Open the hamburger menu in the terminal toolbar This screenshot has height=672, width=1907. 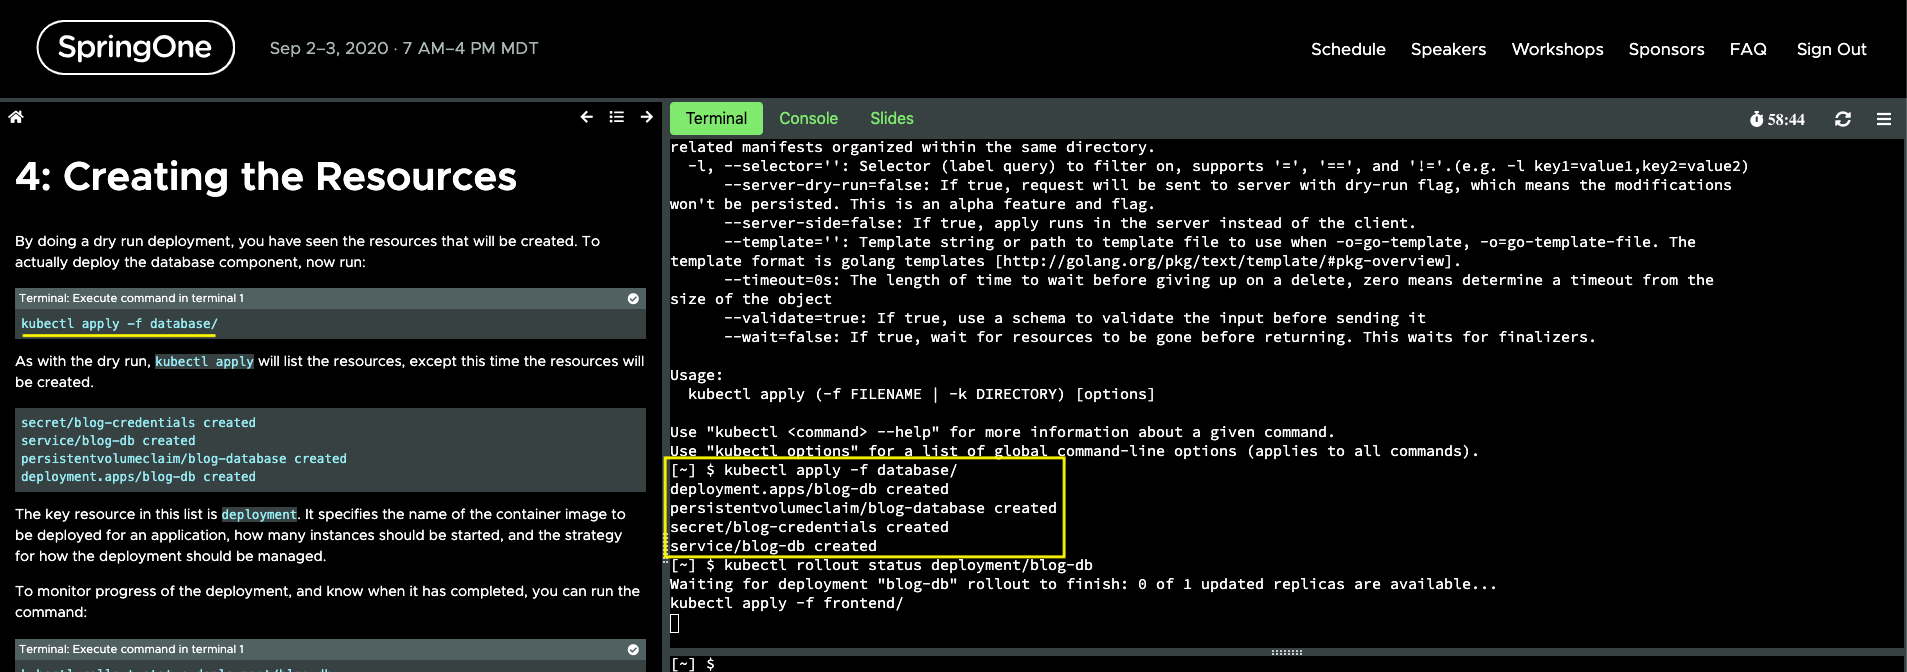coord(1884,119)
